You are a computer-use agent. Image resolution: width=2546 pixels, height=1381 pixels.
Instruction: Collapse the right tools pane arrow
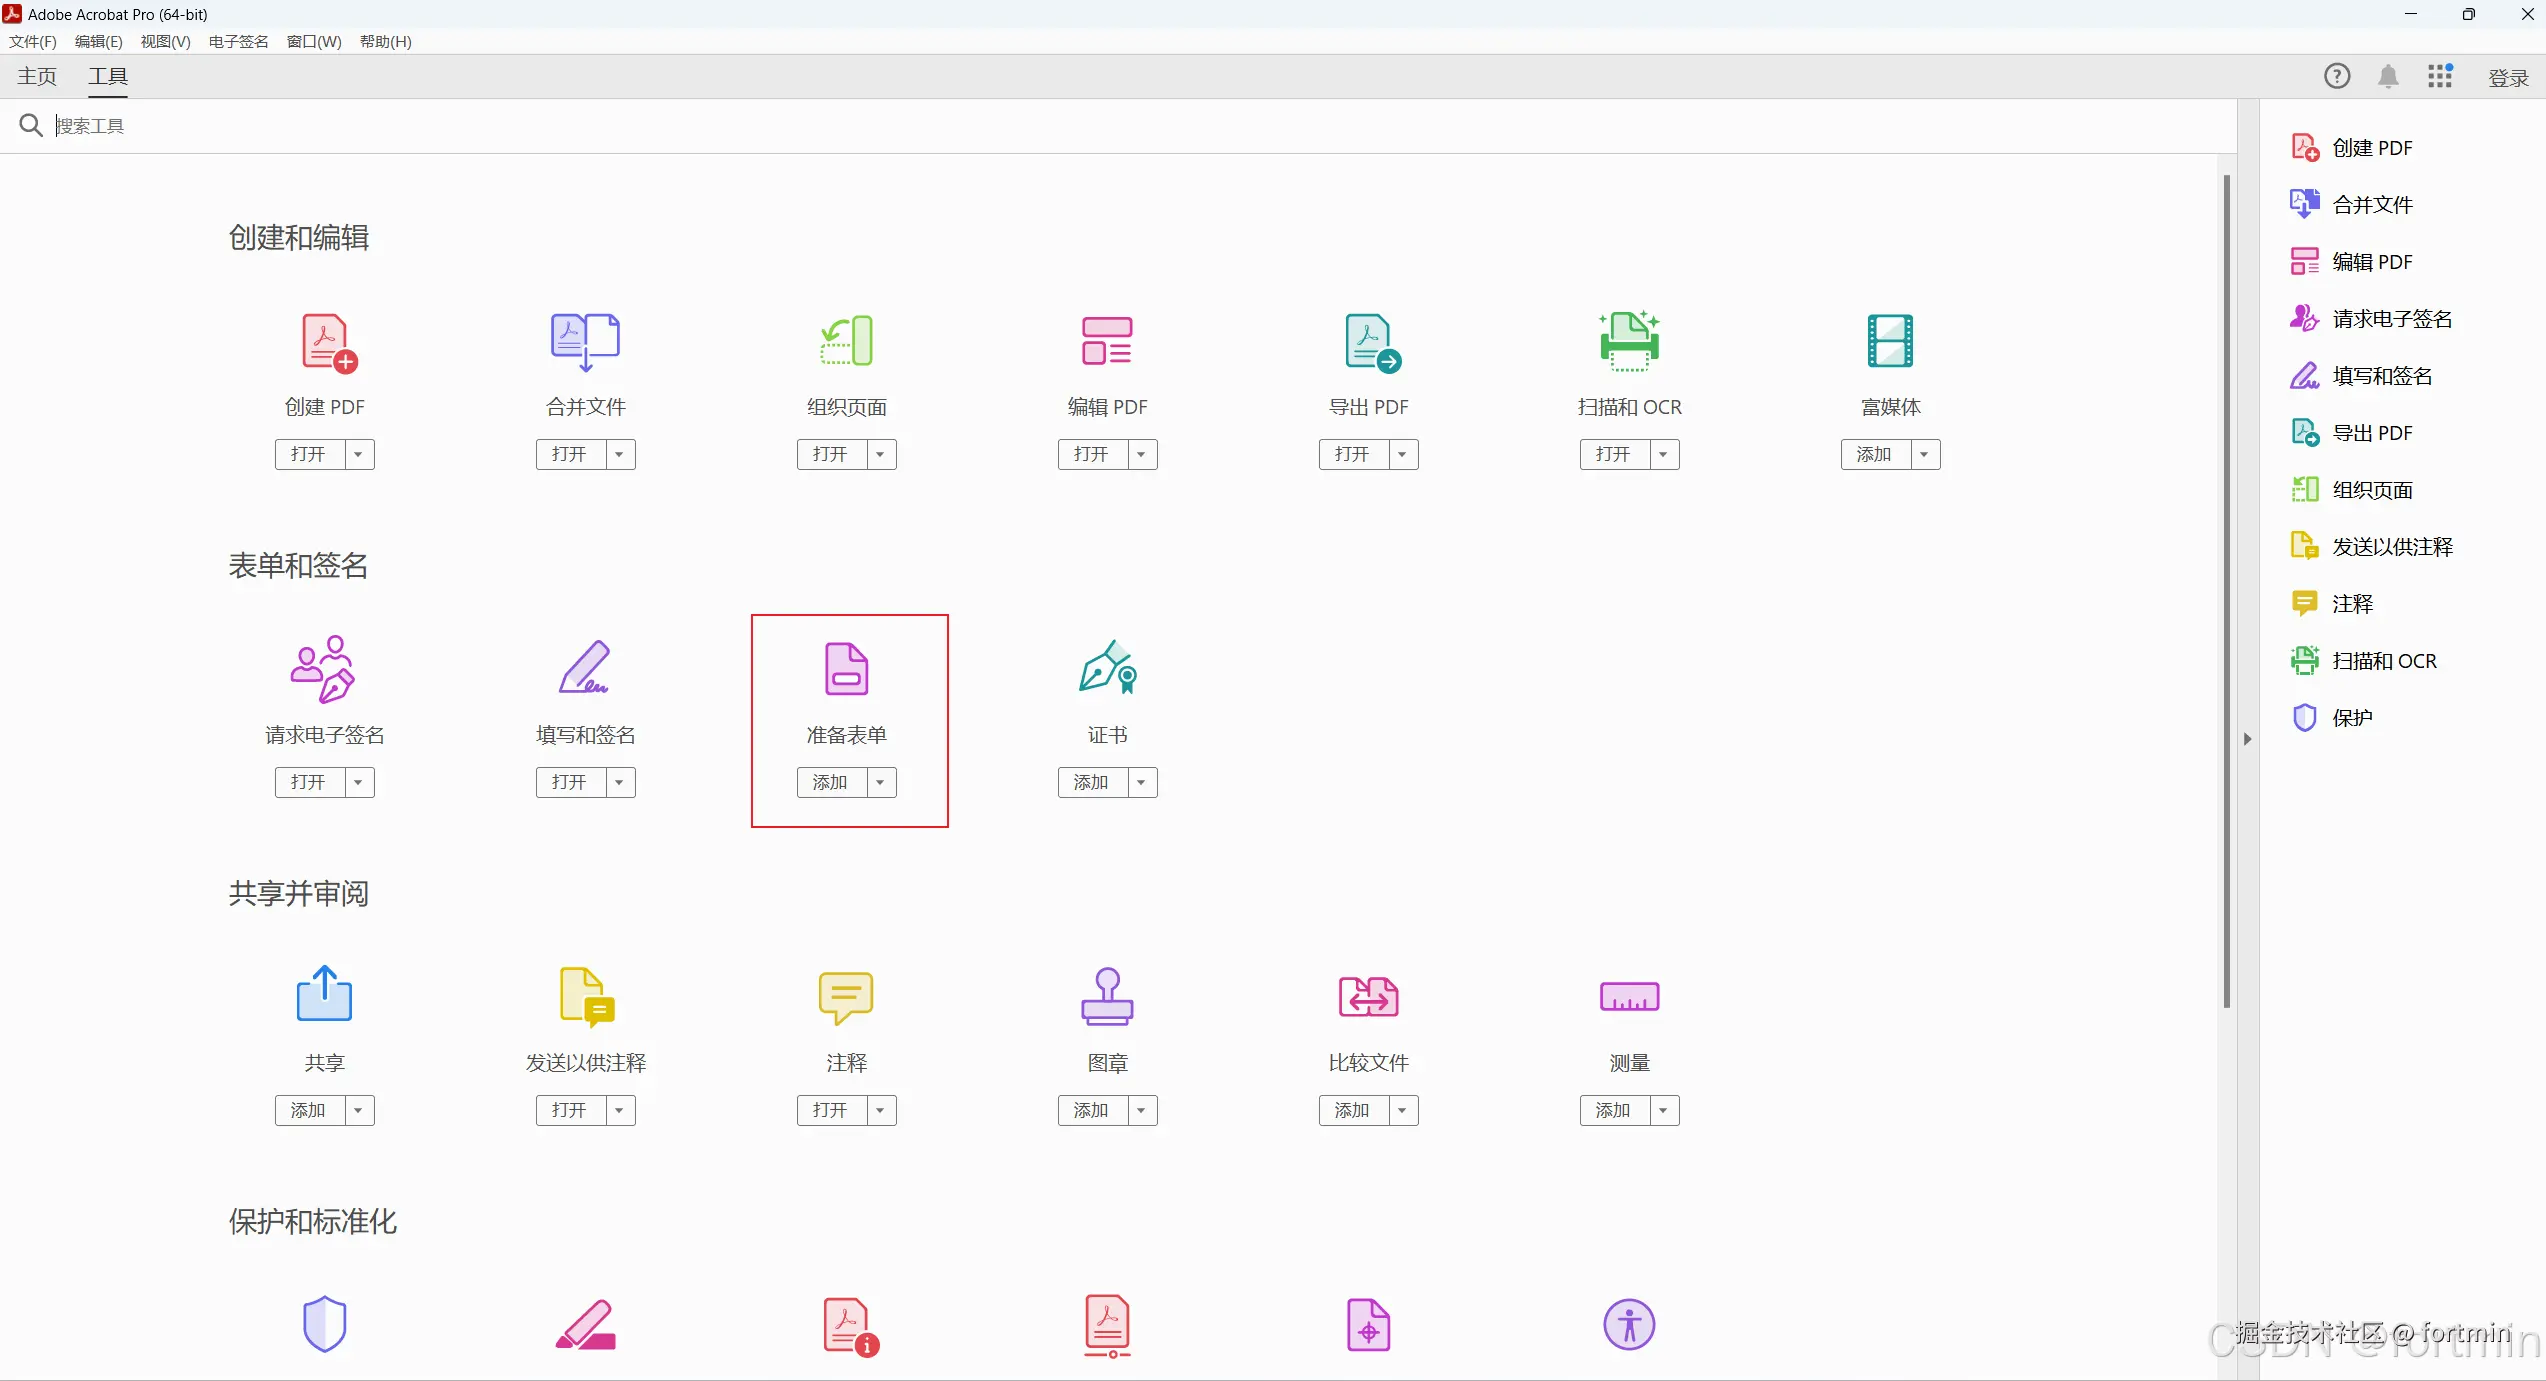tap(2247, 739)
